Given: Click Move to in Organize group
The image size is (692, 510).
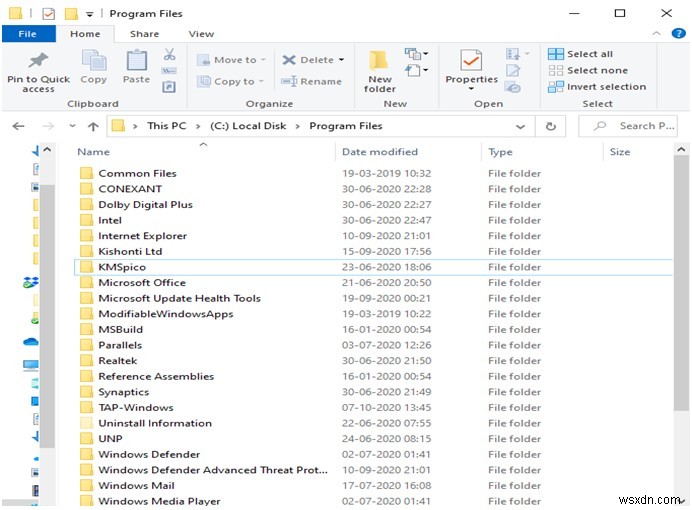Looking at the screenshot, I should click(x=231, y=60).
